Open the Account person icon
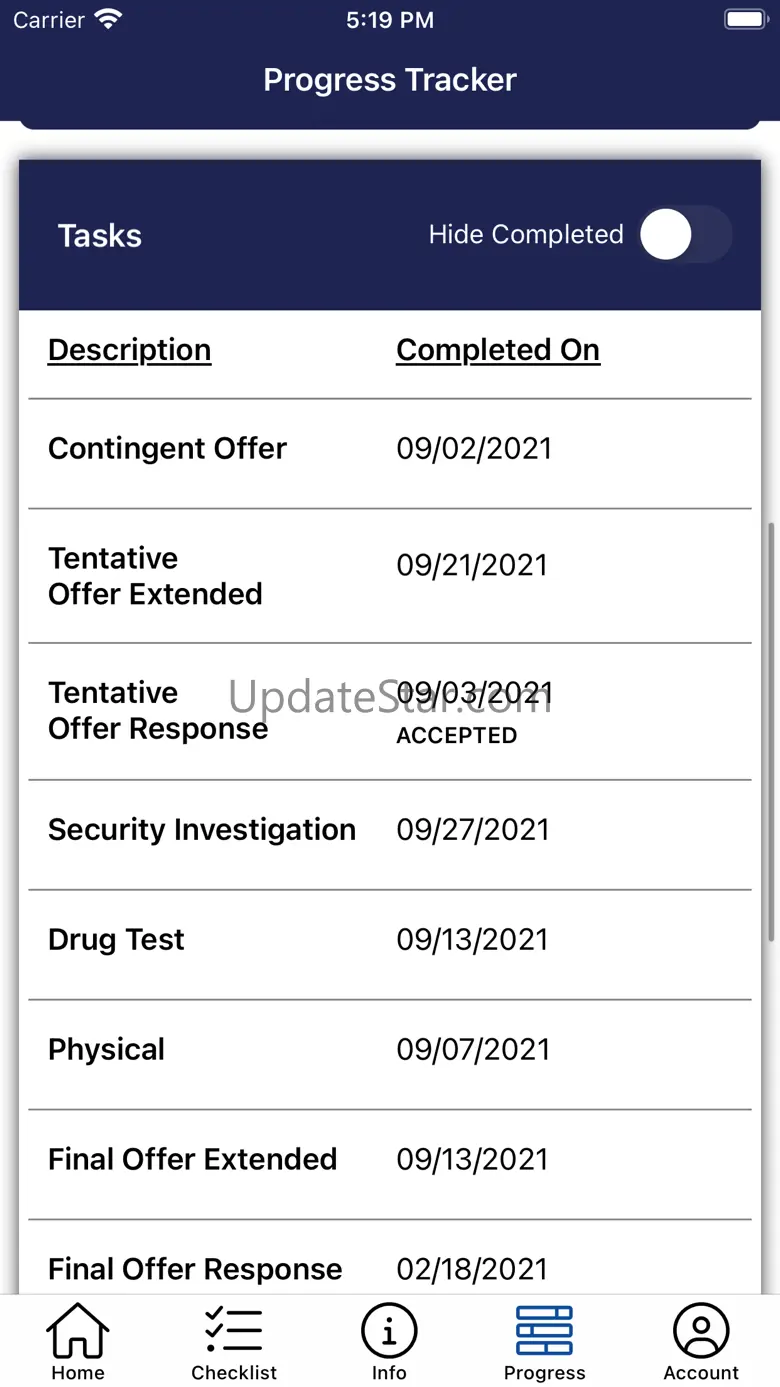 pos(701,1331)
